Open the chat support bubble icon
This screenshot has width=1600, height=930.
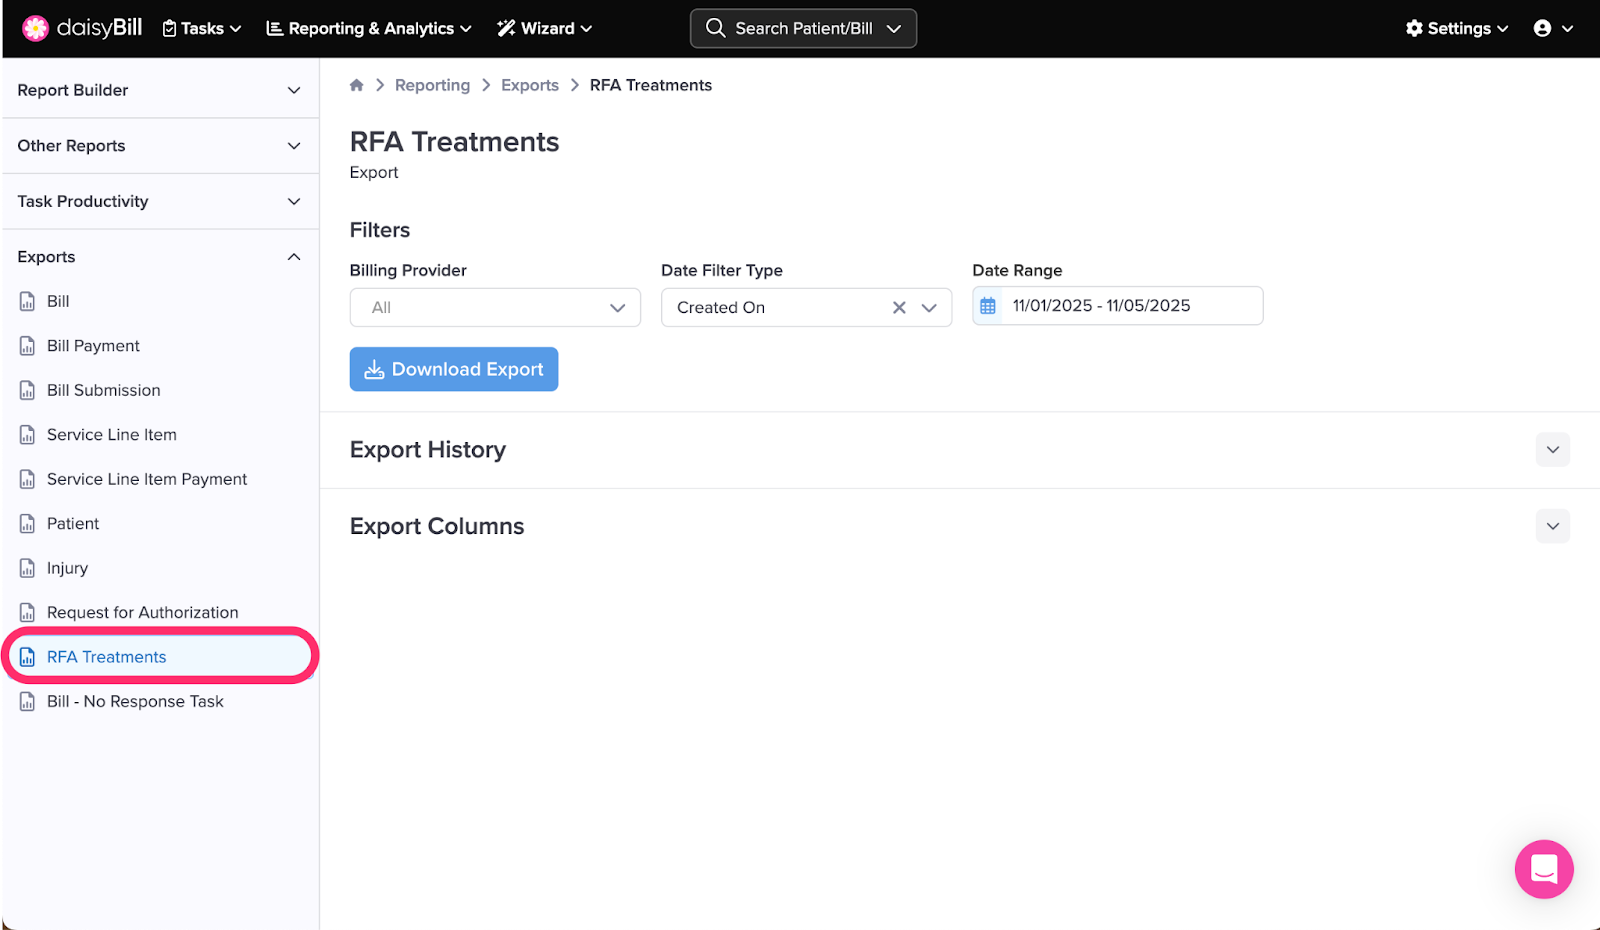tap(1543, 869)
